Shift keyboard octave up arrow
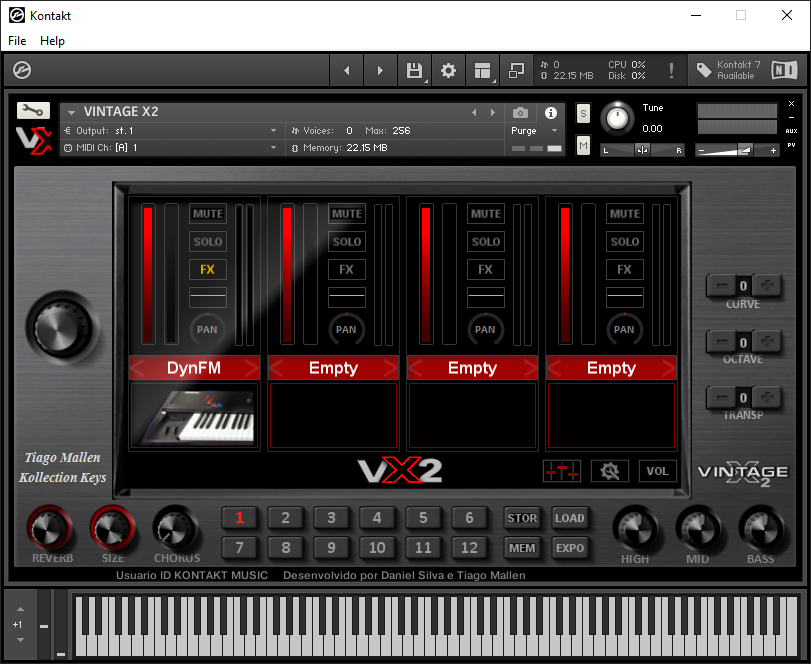The width and height of the screenshot is (811, 664). click(x=20, y=610)
